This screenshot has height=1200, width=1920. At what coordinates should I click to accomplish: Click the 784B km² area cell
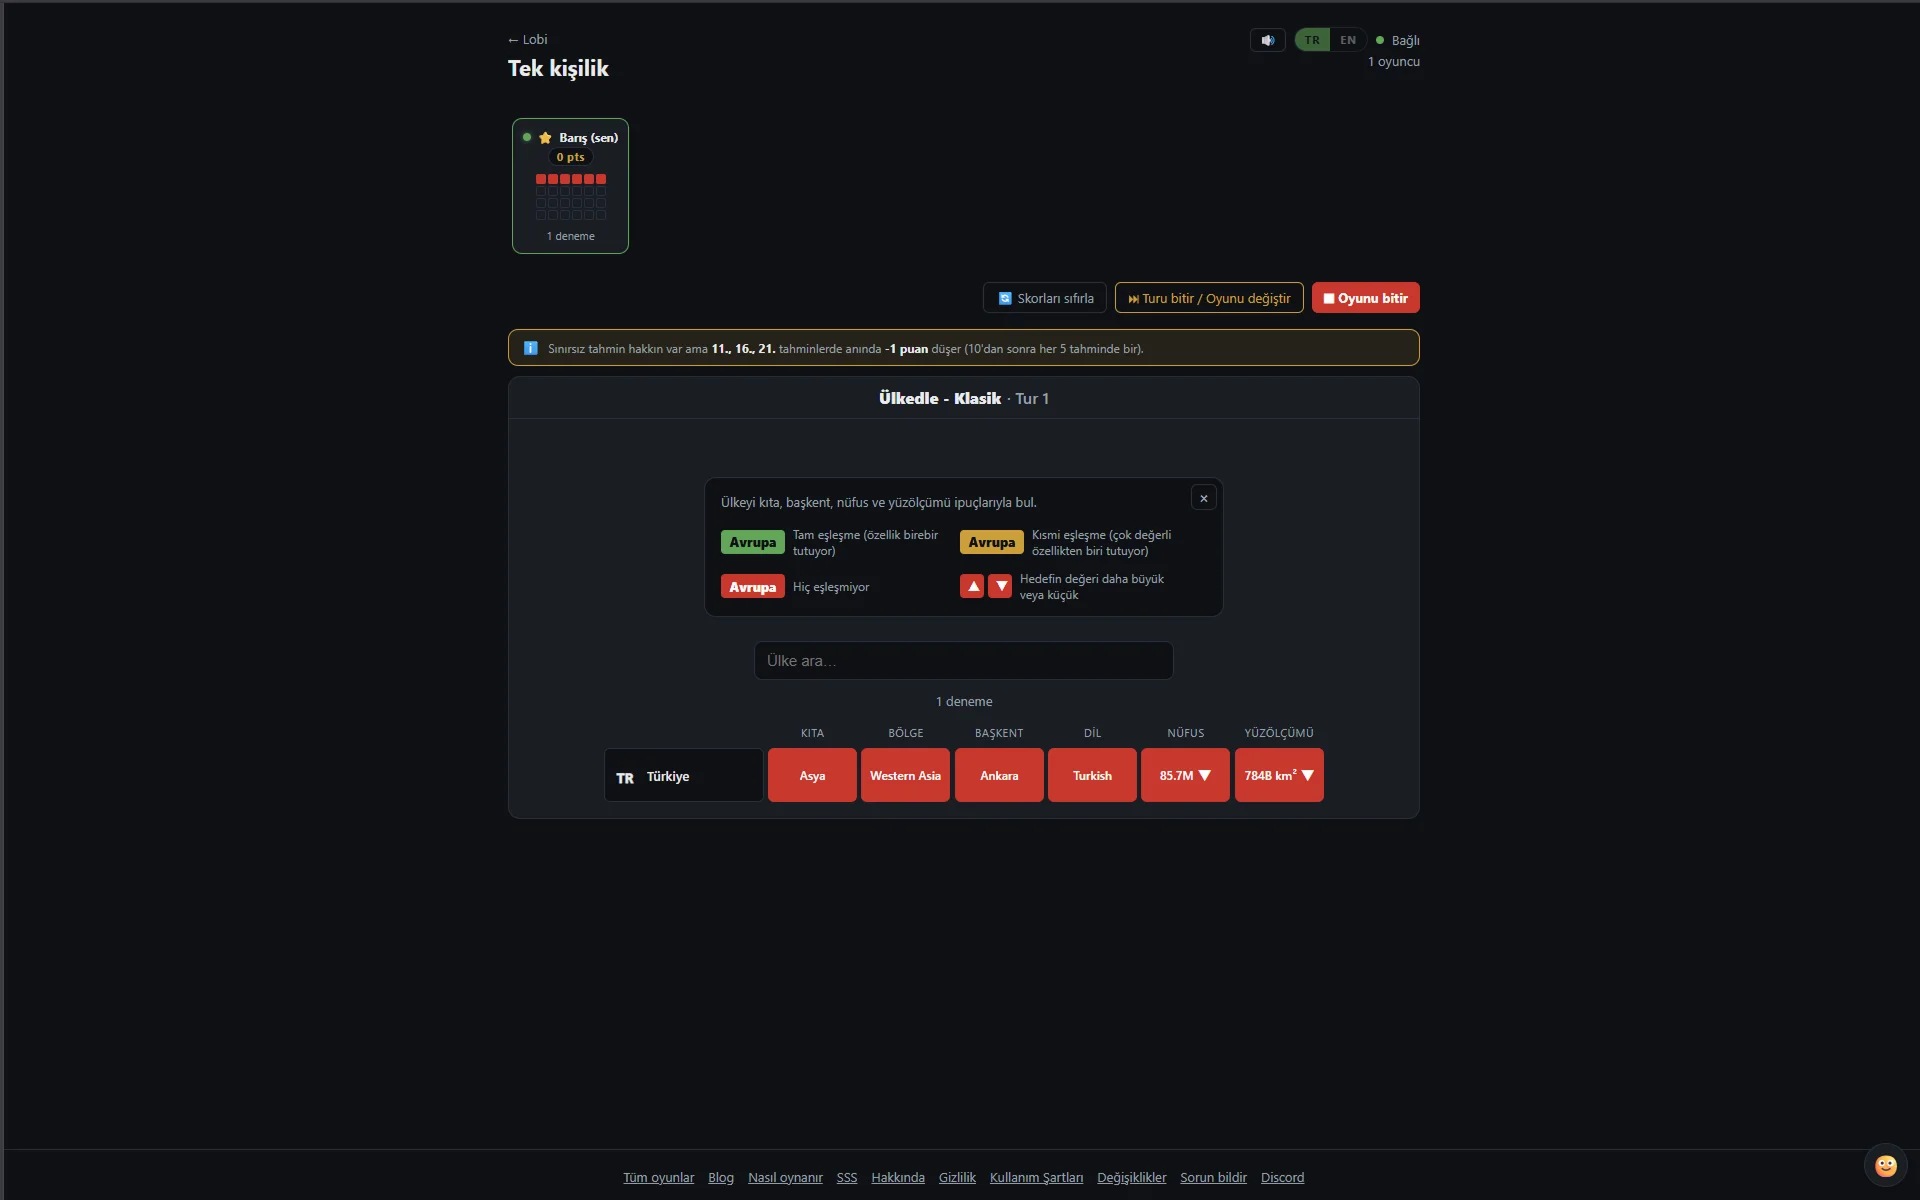click(1279, 776)
